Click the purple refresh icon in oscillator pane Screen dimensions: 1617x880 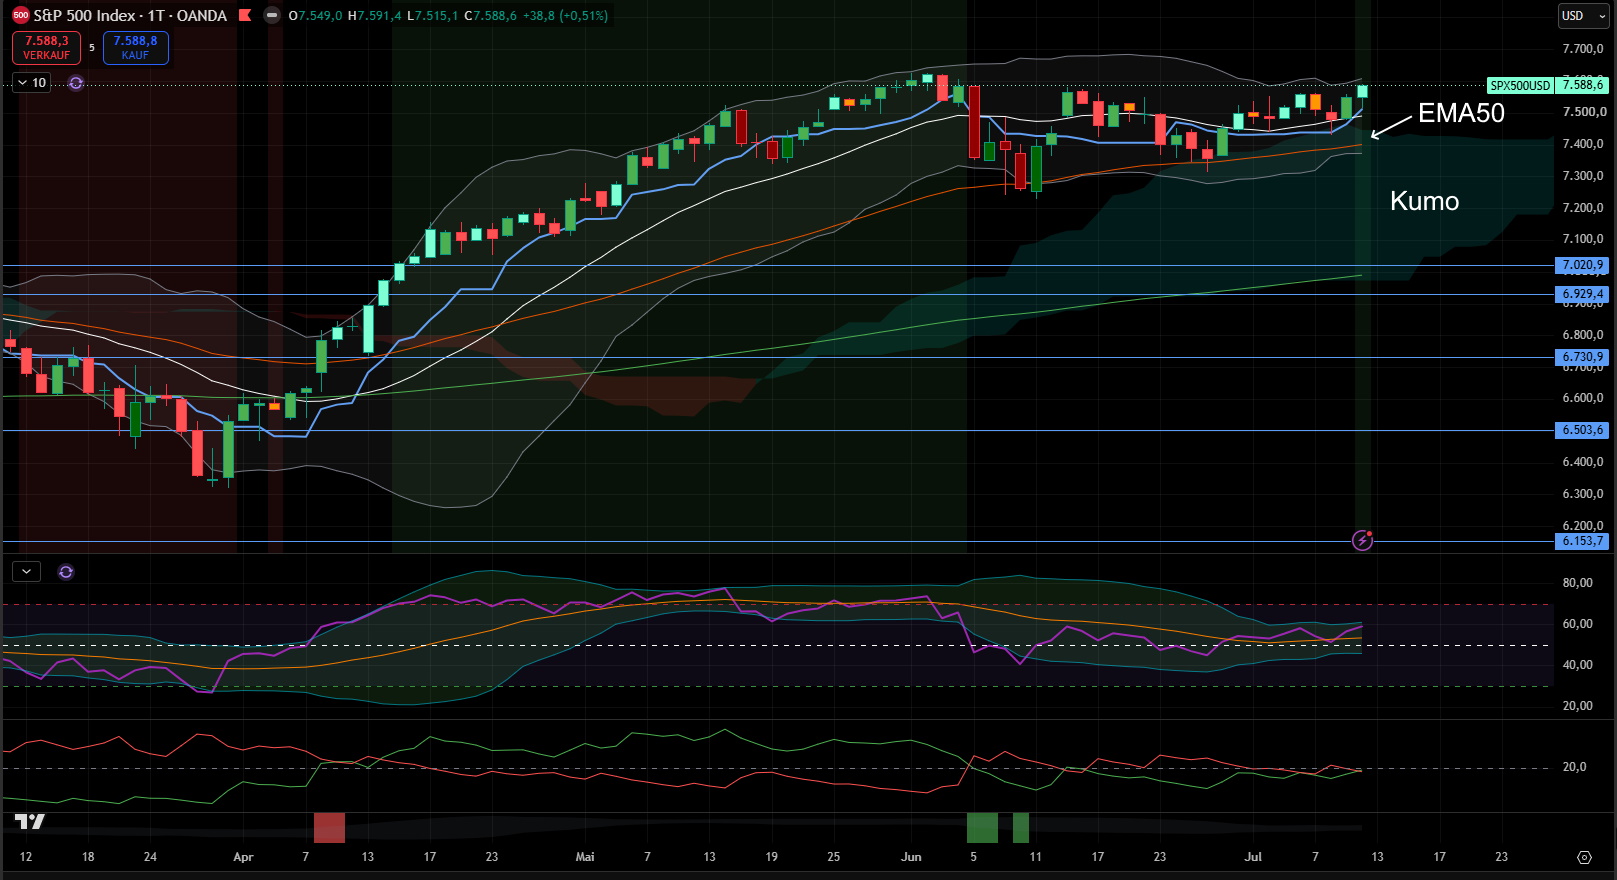pos(66,572)
